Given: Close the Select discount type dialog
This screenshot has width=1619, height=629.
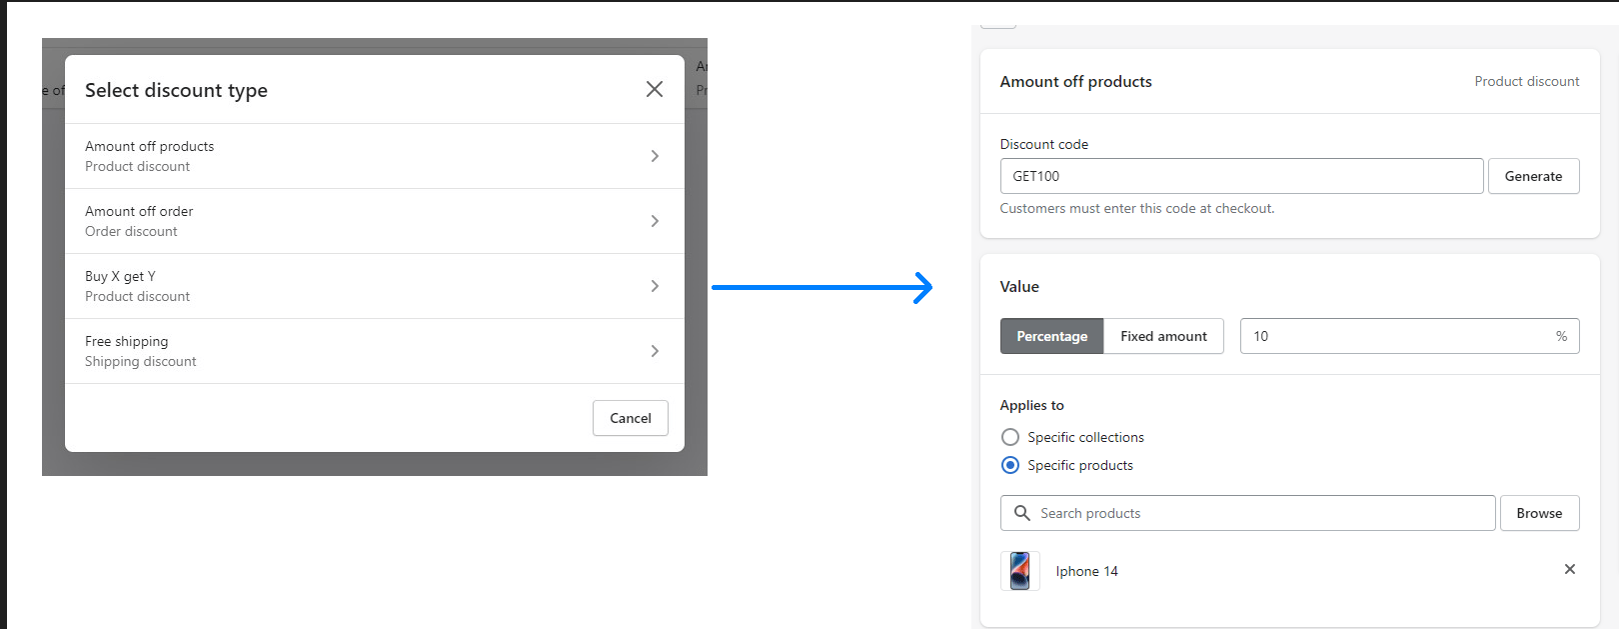Looking at the screenshot, I should [654, 89].
